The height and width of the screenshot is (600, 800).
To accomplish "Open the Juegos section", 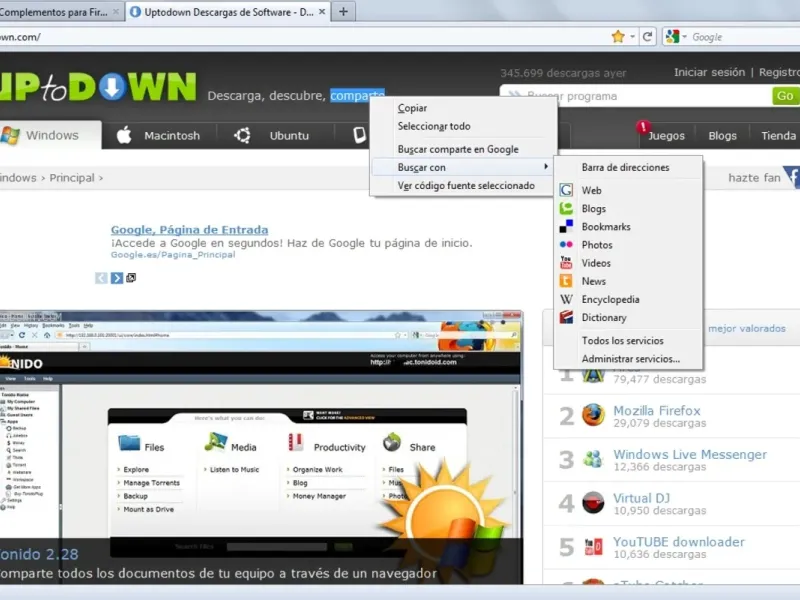I will pyautogui.click(x=666, y=136).
